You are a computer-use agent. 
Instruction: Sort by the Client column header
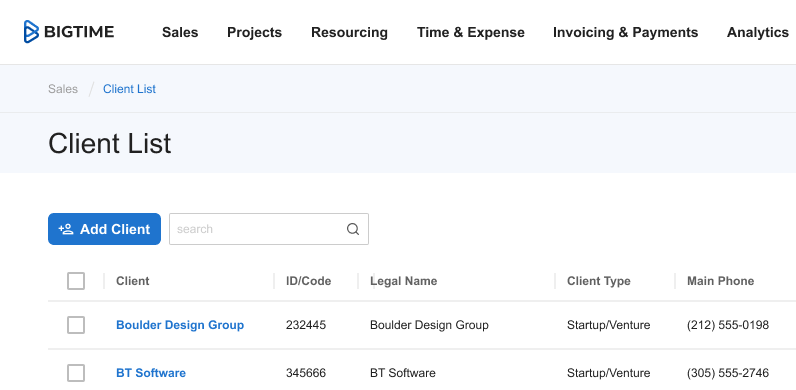click(132, 281)
